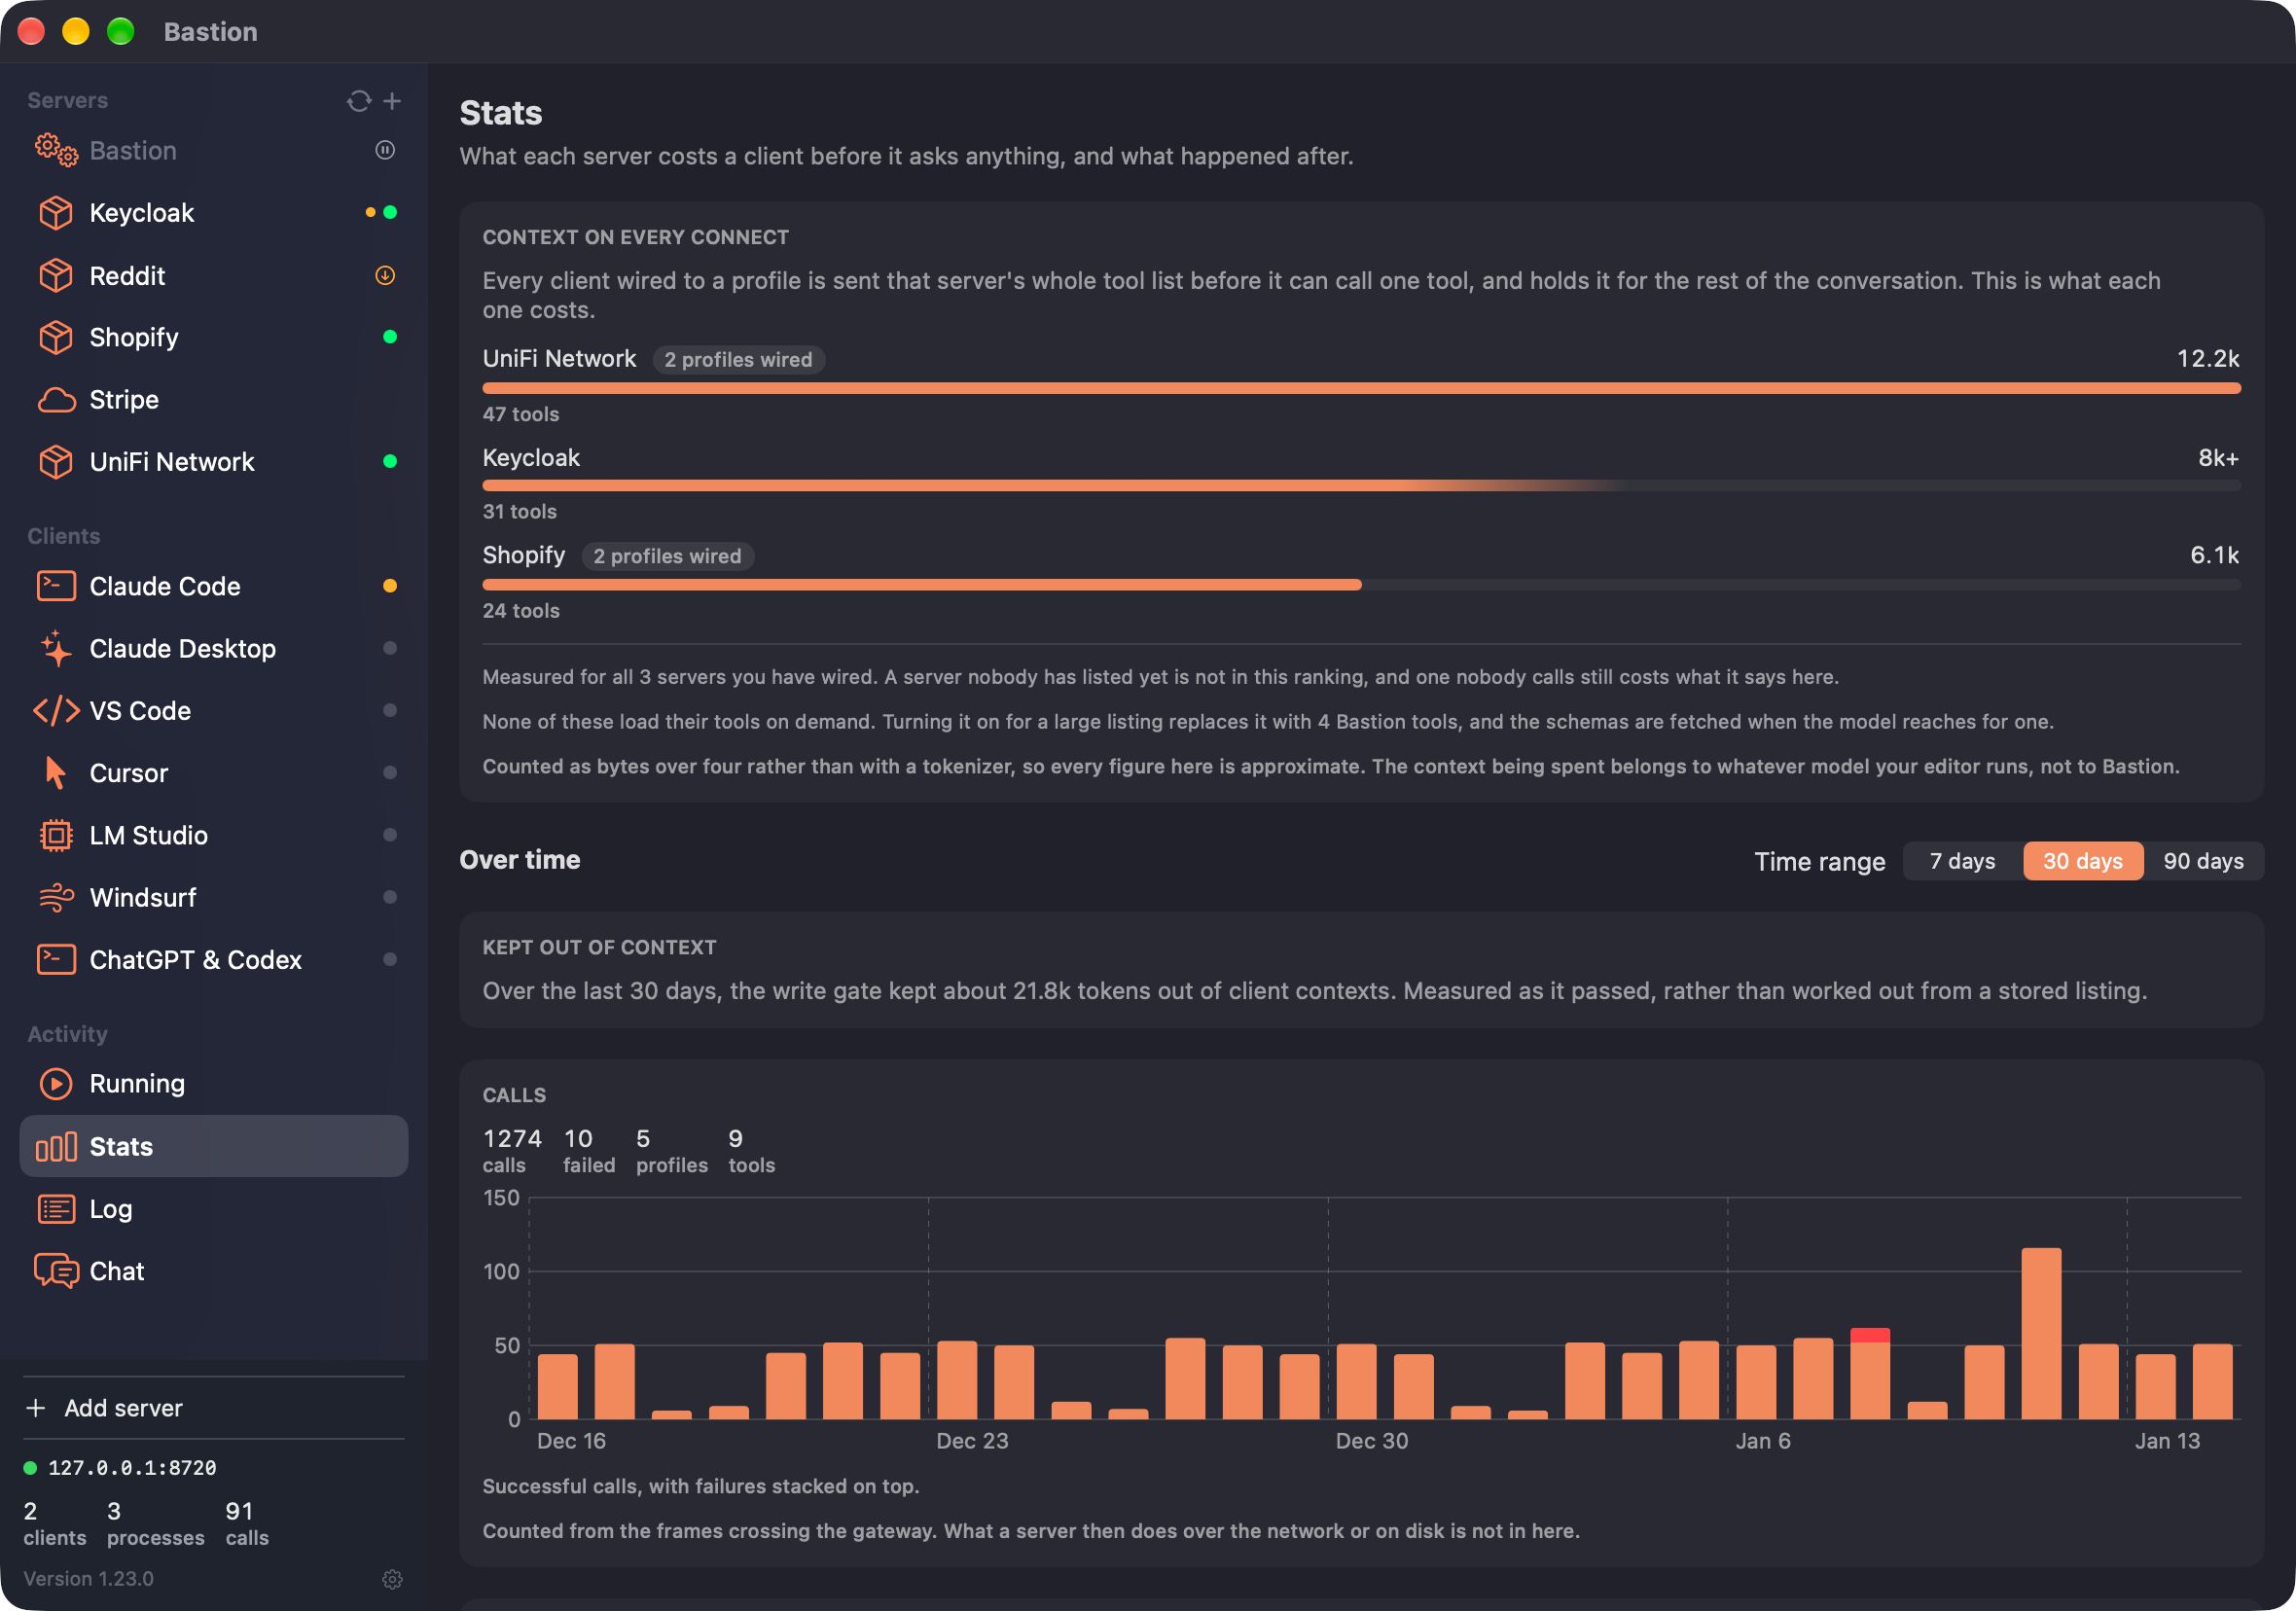Screen dimensions: 2296x1611
Task: Select the Keycloak server
Action: click(214, 213)
